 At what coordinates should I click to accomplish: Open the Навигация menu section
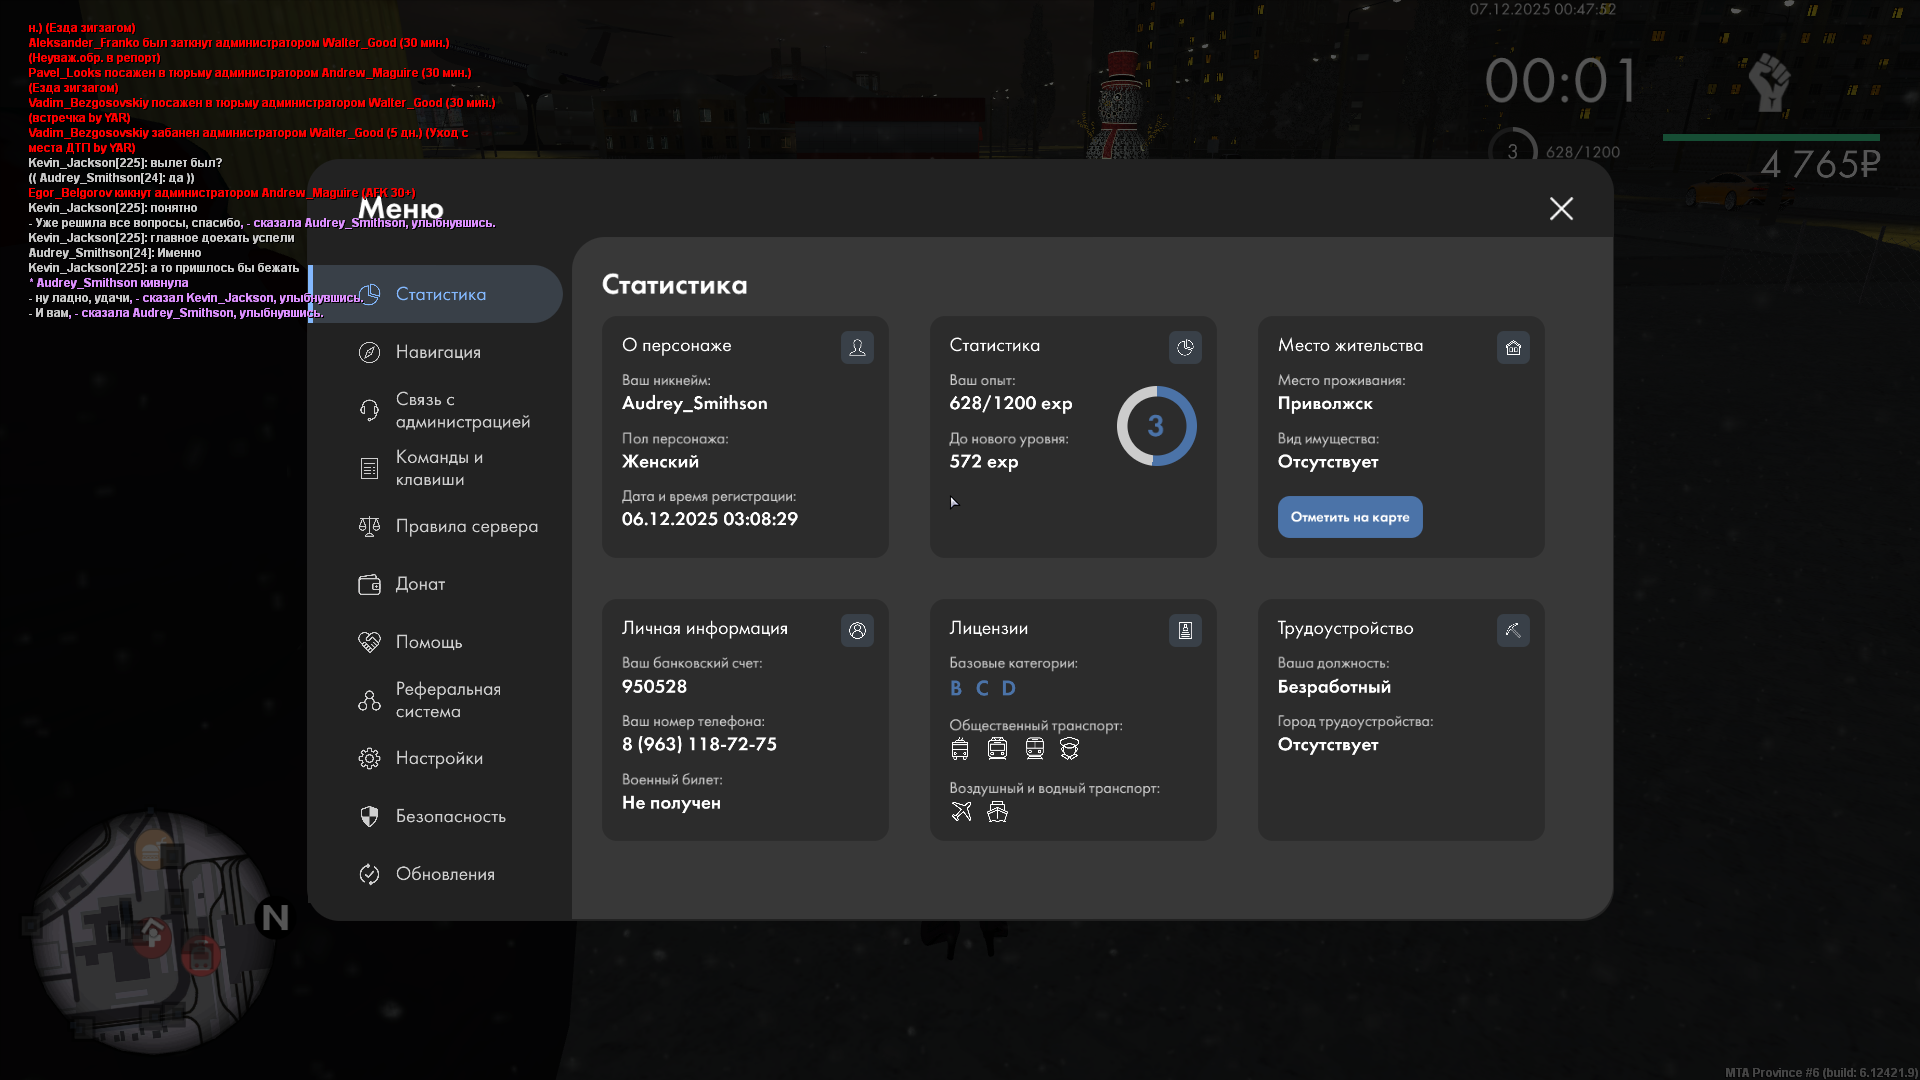(x=438, y=352)
